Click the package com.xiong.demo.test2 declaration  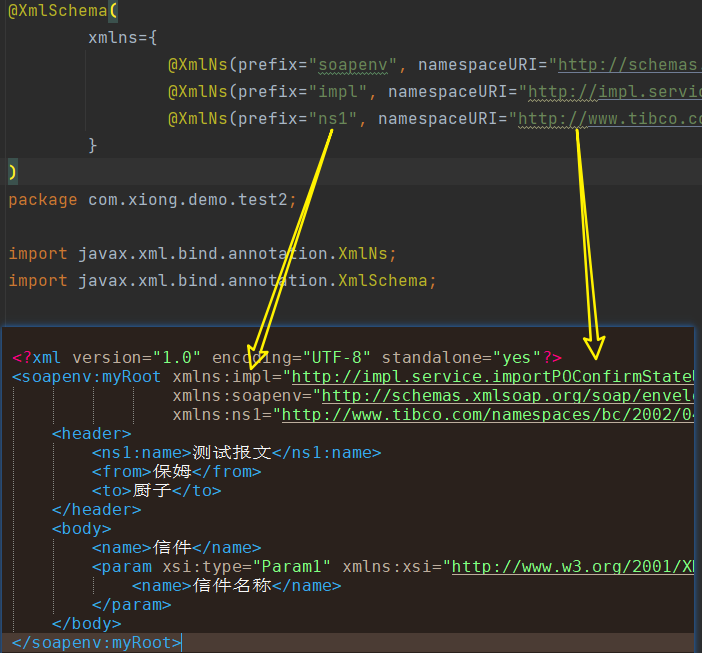tap(152, 200)
